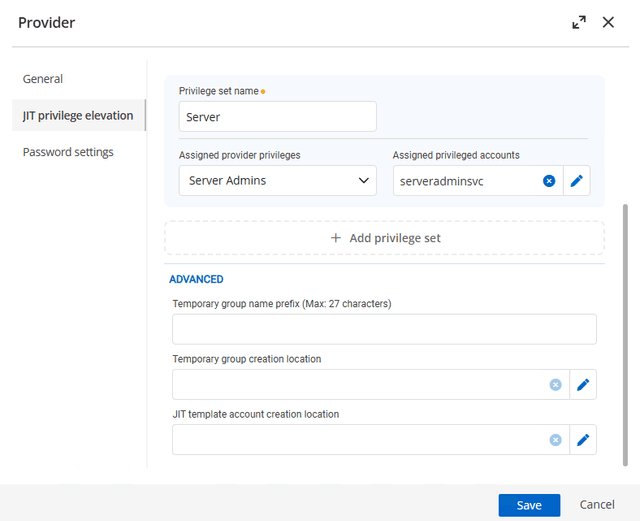Open the Password settings tab
The image size is (640, 521).
68,152
